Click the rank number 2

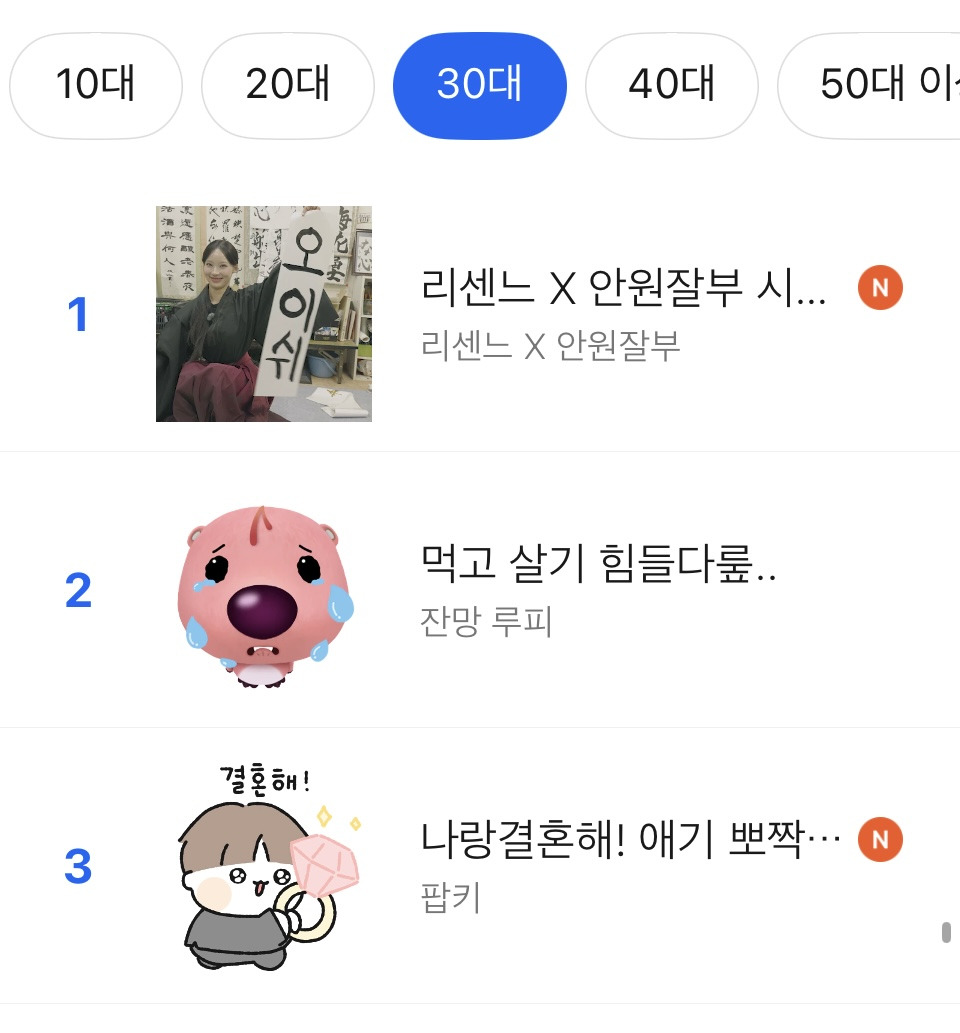(78, 590)
